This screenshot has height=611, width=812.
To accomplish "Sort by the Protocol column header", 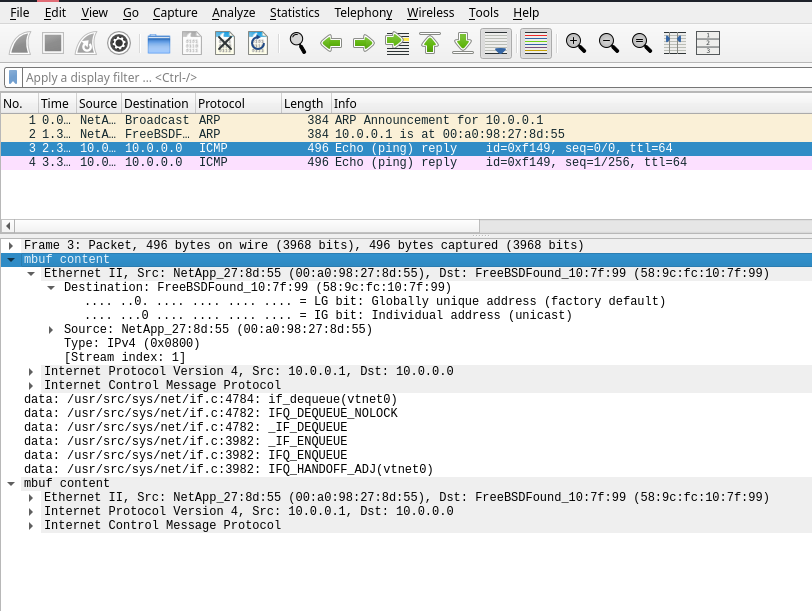I will pyautogui.click(x=236, y=103).
